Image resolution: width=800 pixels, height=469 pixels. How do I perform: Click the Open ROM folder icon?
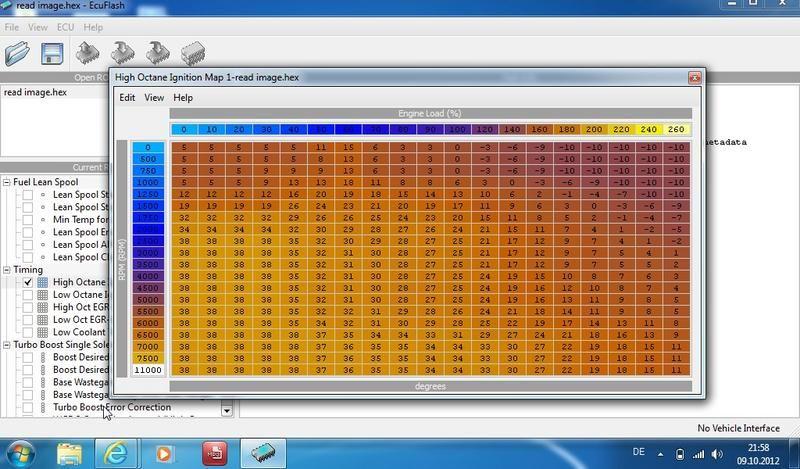[18, 53]
